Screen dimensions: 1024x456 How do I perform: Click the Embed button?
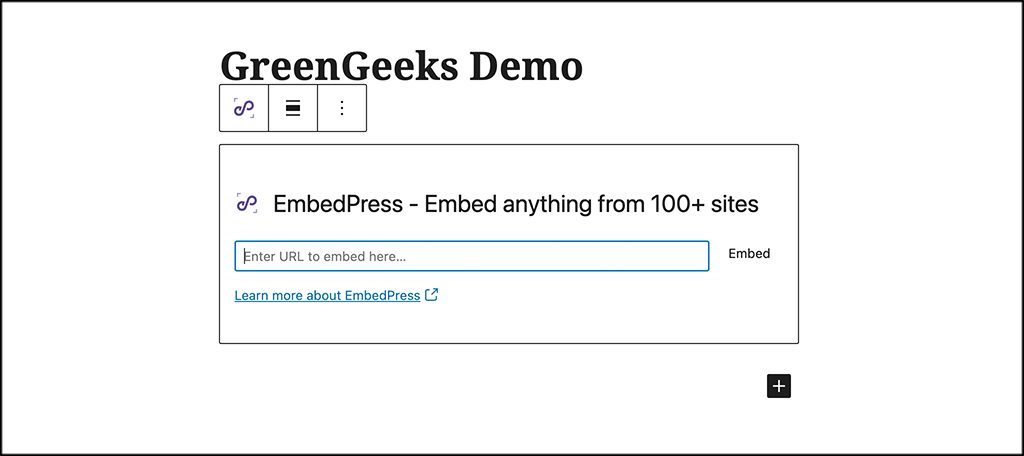749,253
